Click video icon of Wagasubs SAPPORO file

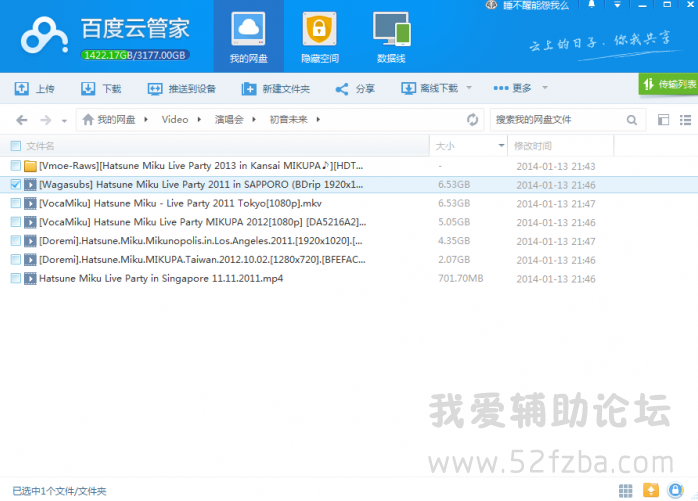point(30,184)
